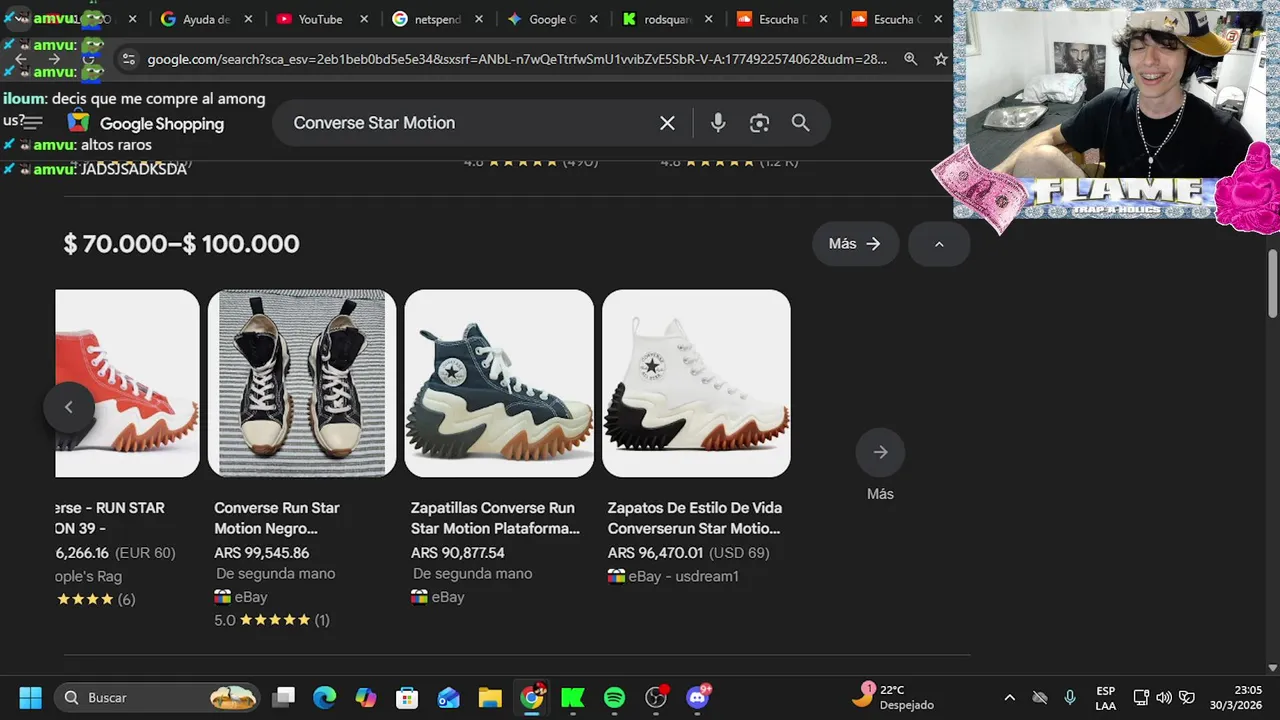1280x720 pixels.
Task: Open the zoom magnifier in the address bar
Action: click(x=910, y=59)
